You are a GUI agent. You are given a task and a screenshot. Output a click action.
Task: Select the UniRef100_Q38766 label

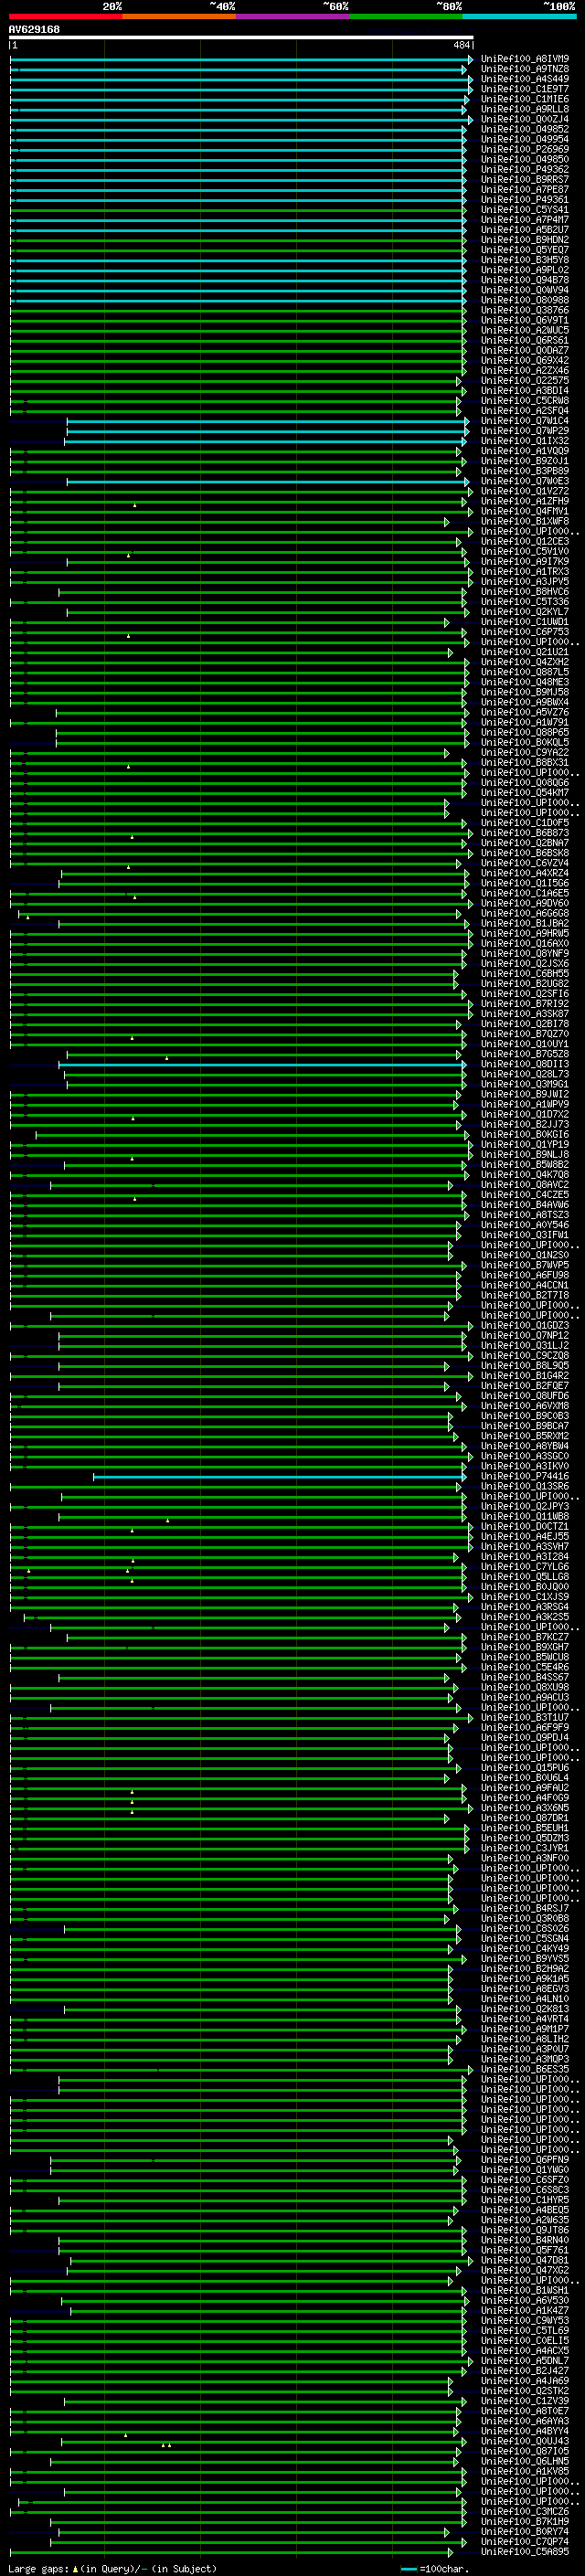(525, 310)
